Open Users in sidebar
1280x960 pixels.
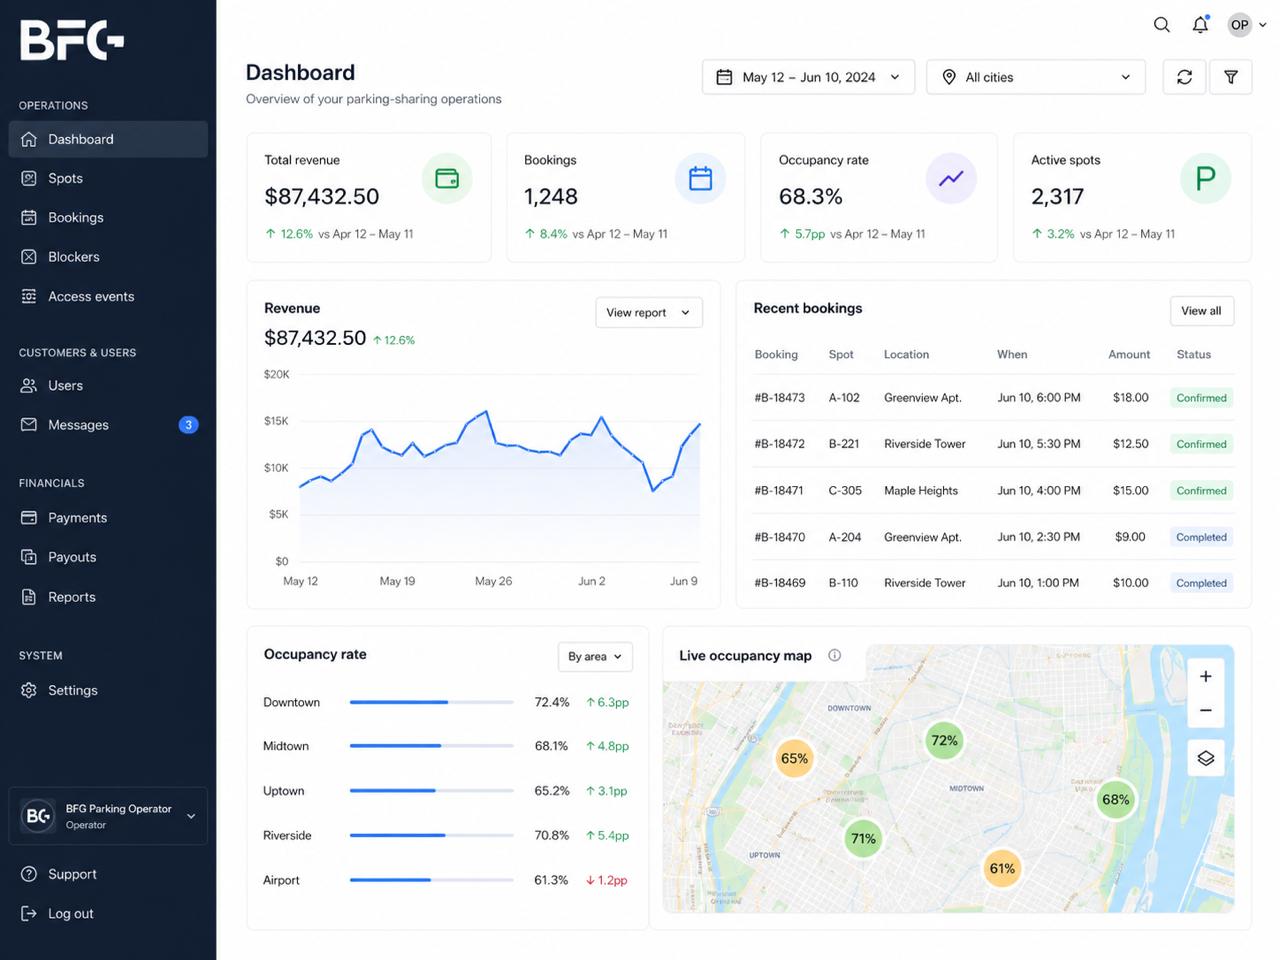(108, 385)
